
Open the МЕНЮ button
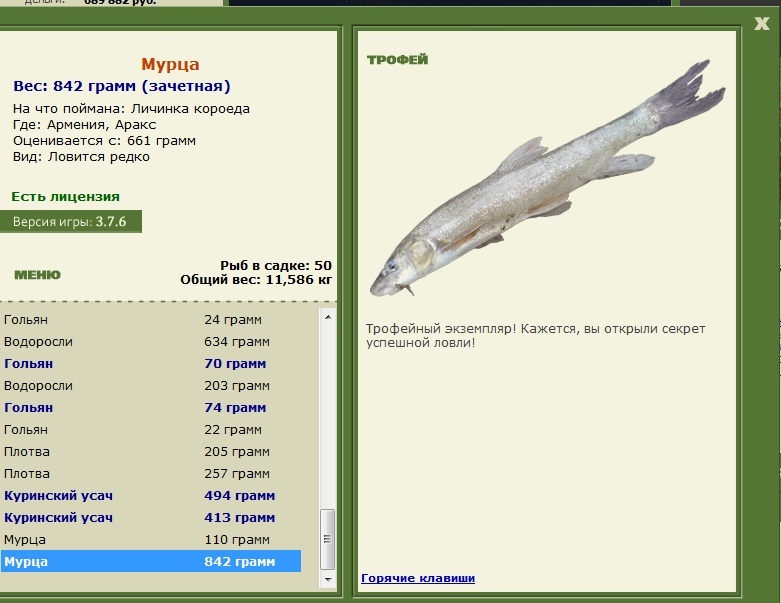click(x=37, y=275)
